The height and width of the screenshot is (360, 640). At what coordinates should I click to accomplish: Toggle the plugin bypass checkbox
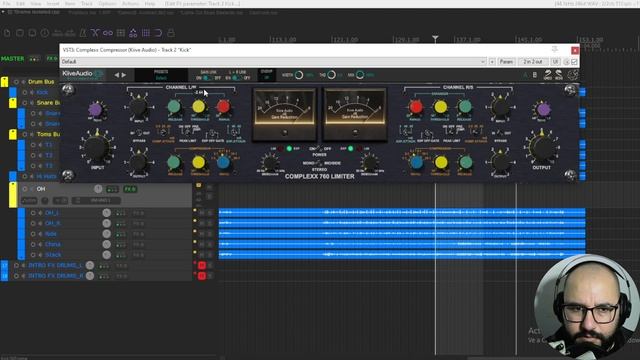tap(574, 62)
